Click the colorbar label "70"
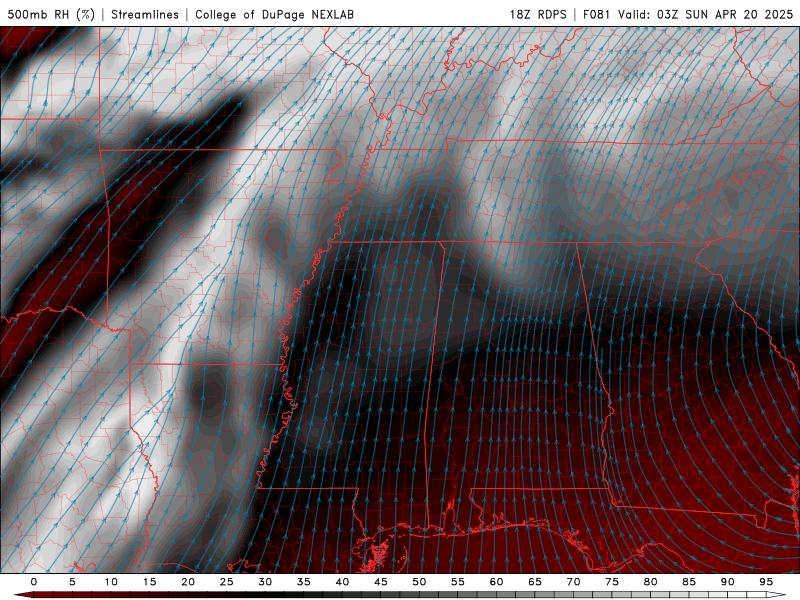This screenshot has width=800, height=600. tap(573, 582)
